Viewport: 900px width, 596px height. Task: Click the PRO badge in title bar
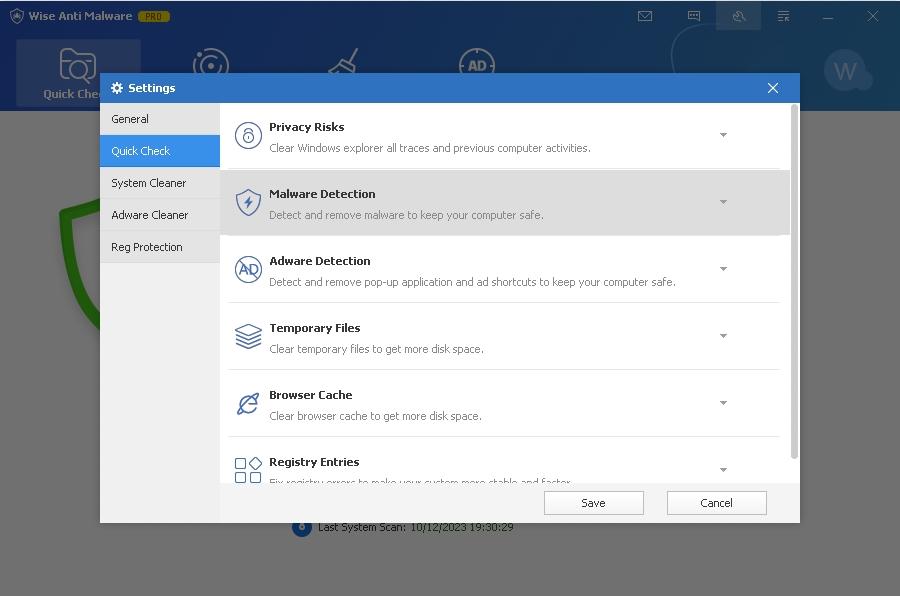[x=153, y=17]
